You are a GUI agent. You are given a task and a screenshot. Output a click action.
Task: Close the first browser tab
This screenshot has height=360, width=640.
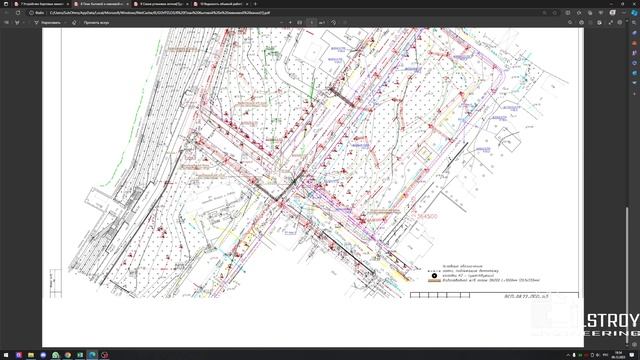[67, 4]
